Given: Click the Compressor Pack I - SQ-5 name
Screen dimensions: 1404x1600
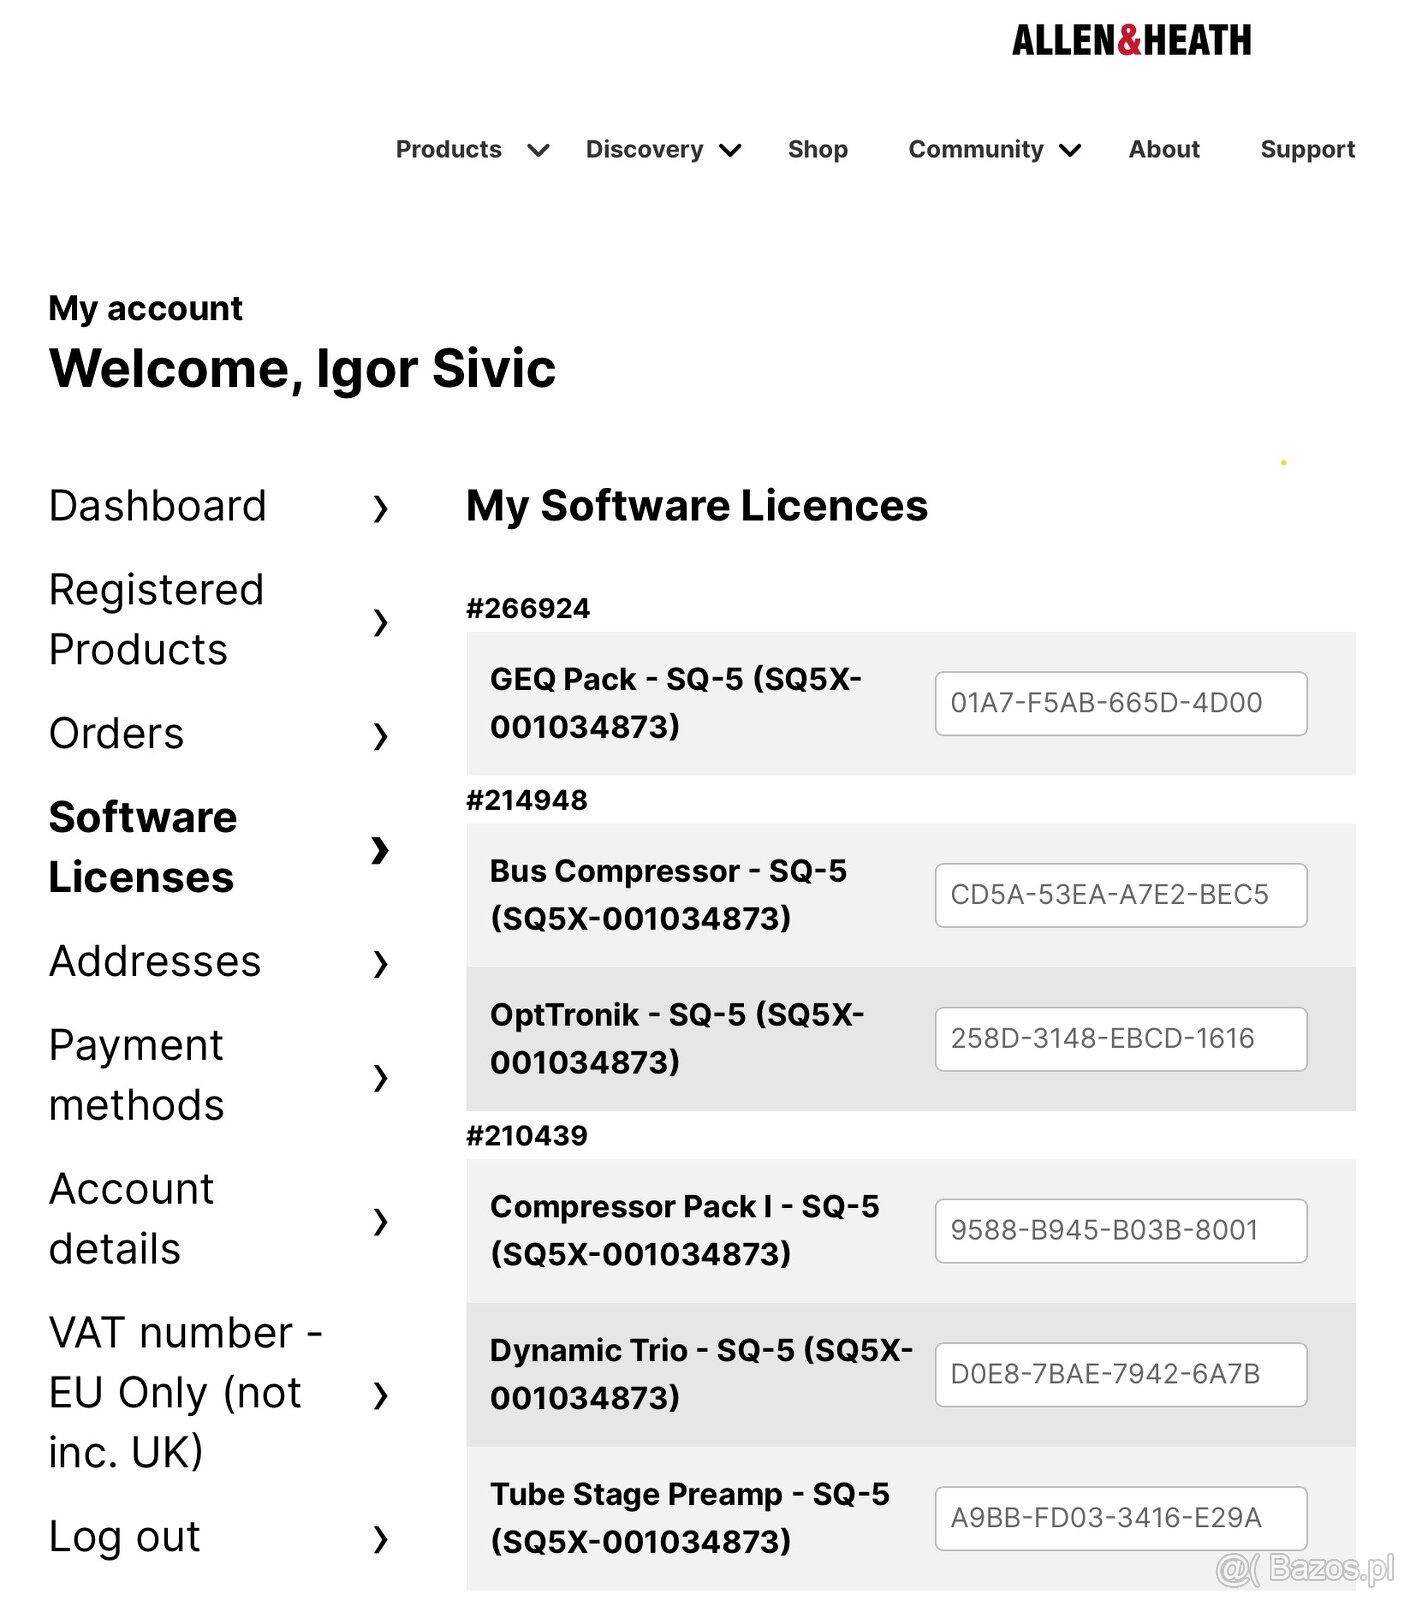Looking at the screenshot, I should coord(685,1231).
